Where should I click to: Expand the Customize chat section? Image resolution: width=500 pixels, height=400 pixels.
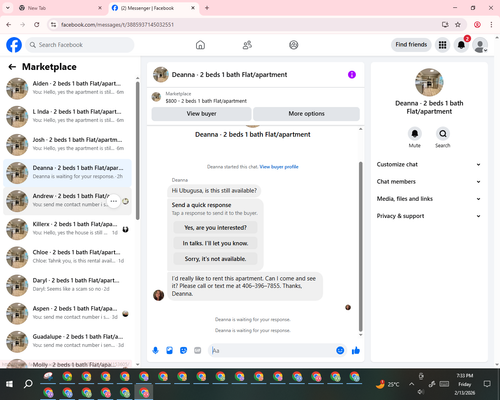pyautogui.click(x=429, y=164)
